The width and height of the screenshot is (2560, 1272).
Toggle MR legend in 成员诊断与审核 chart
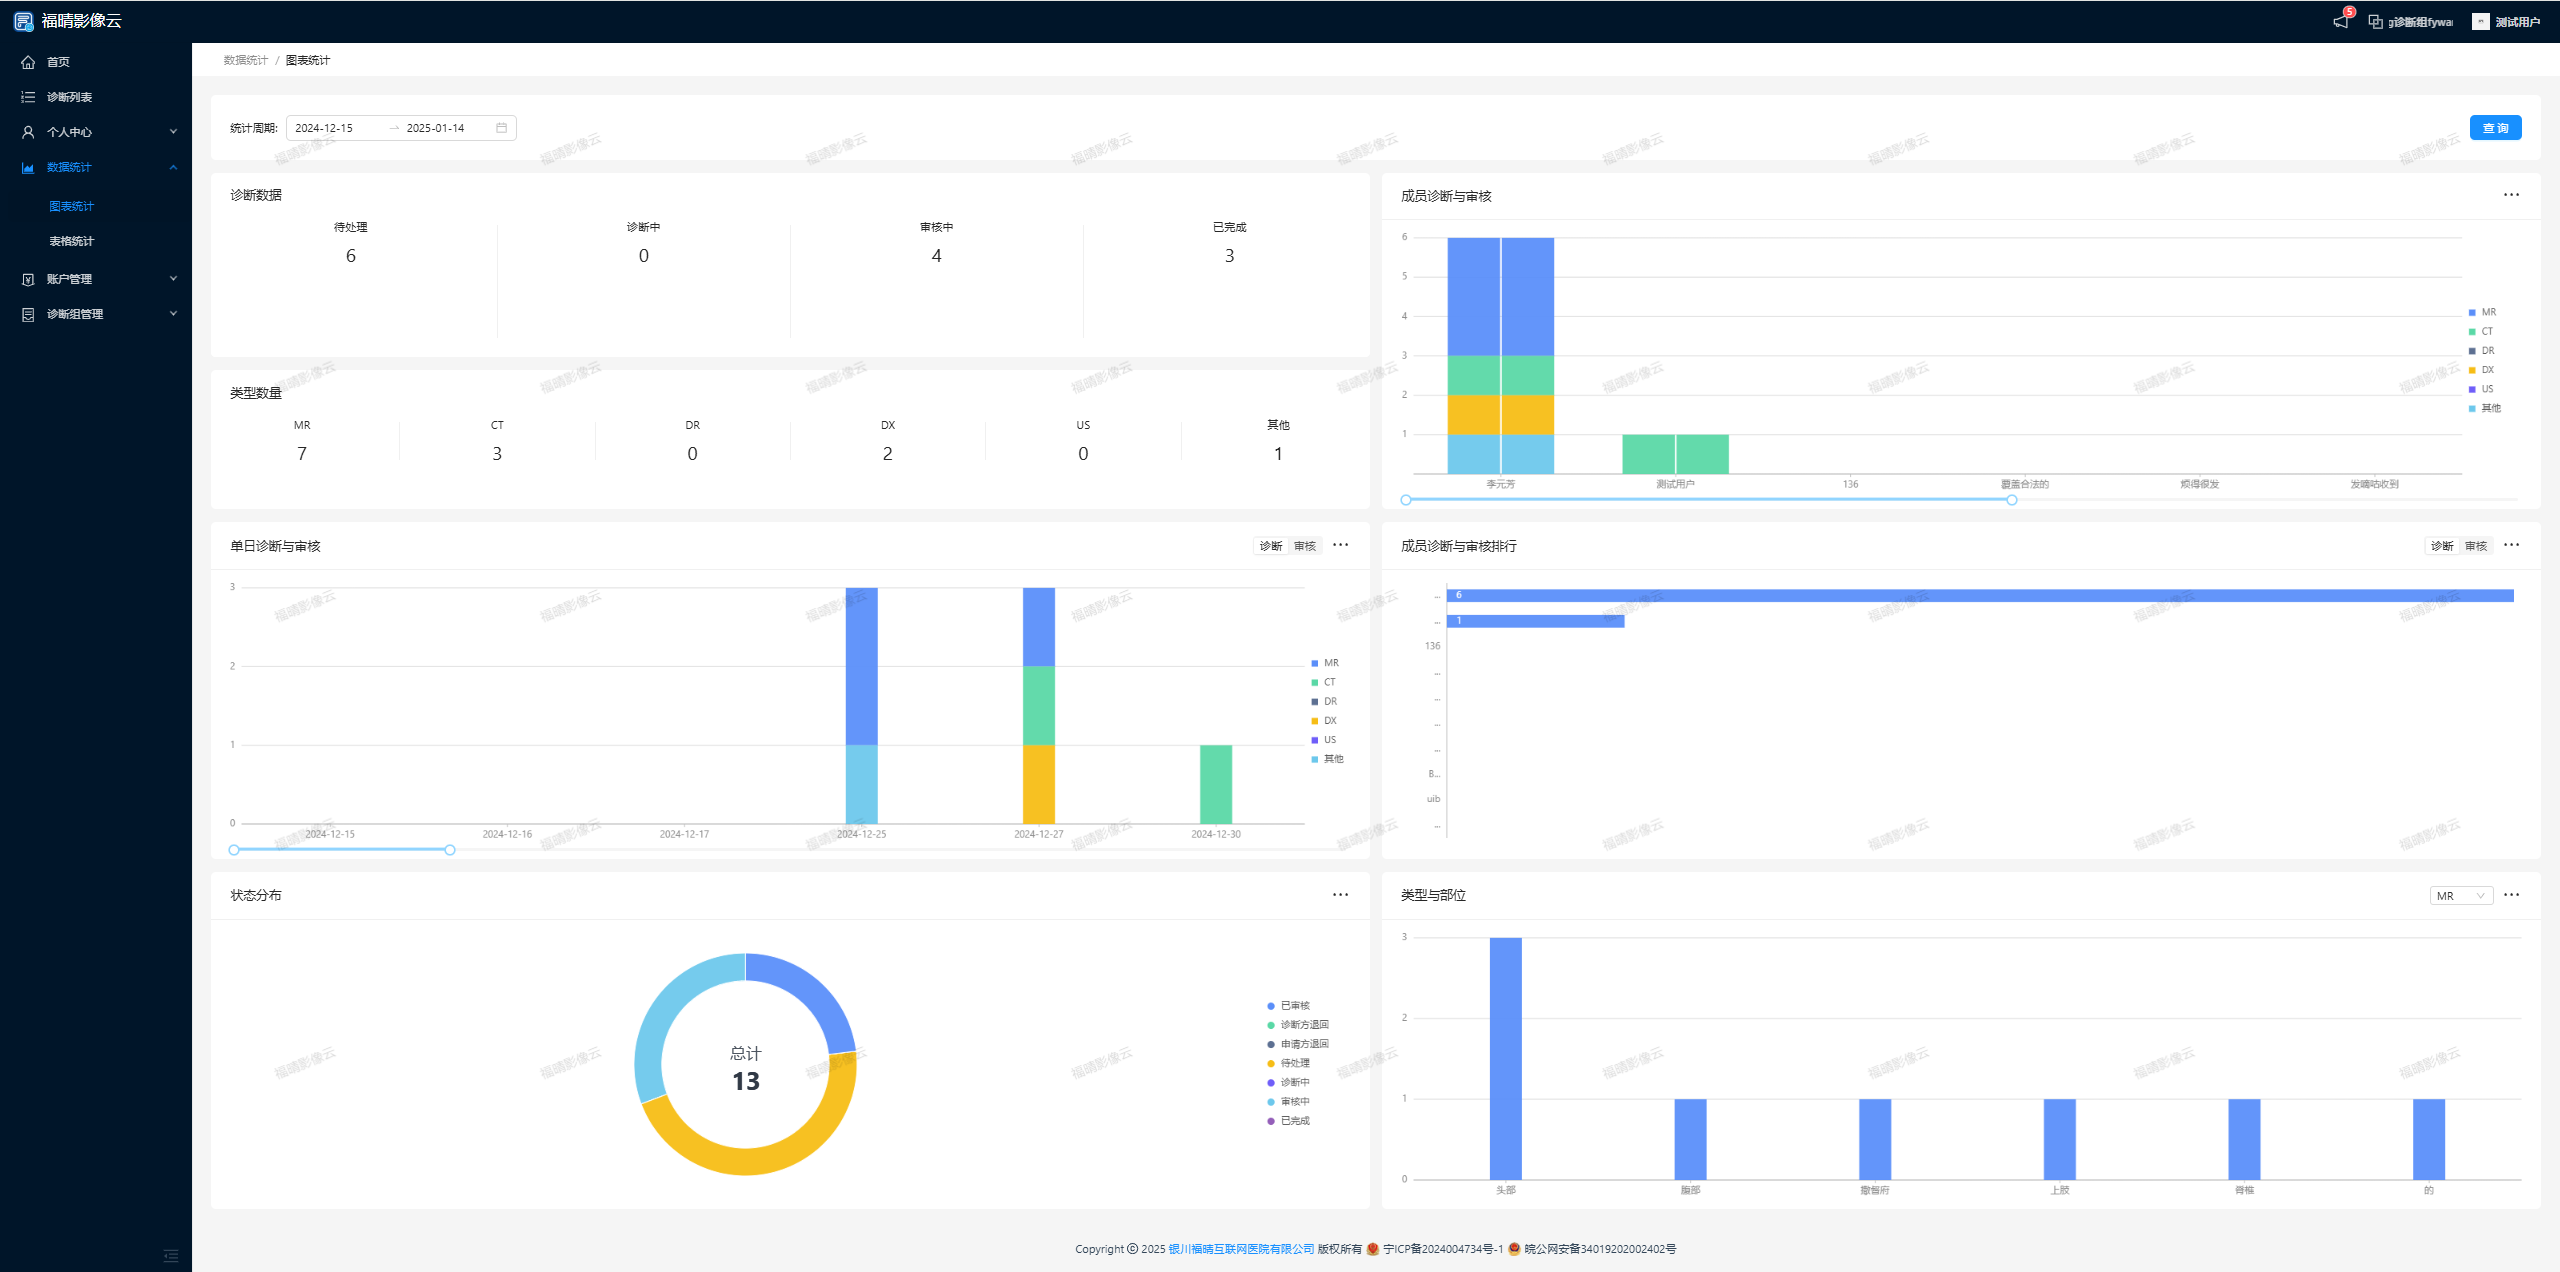coord(2482,312)
